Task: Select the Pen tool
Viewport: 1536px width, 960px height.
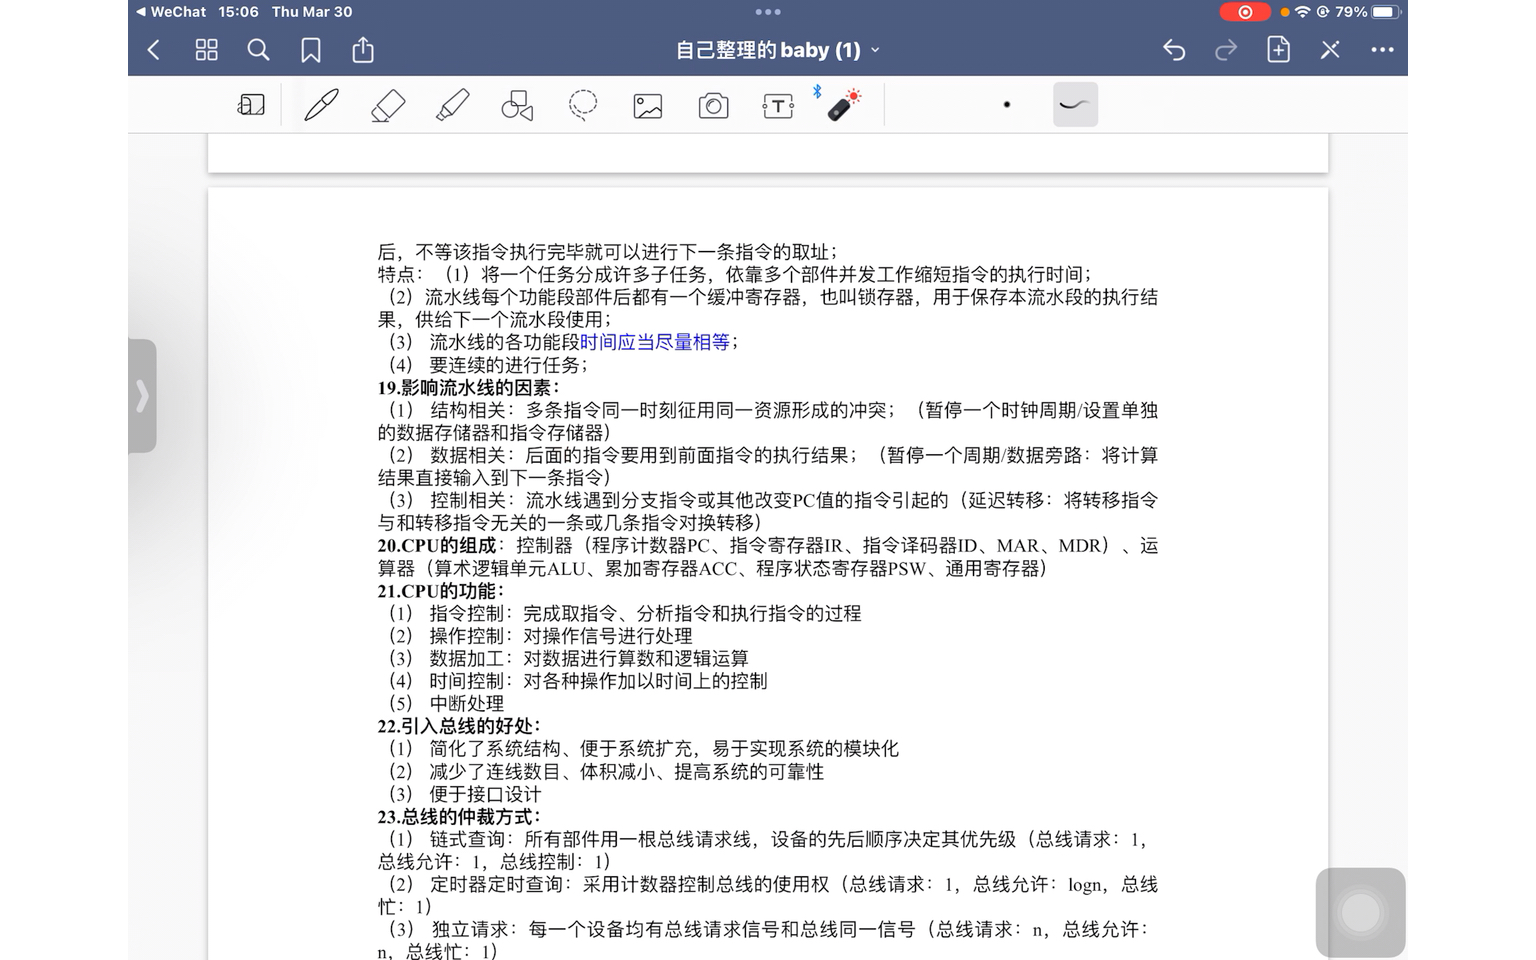Action: (321, 105)
